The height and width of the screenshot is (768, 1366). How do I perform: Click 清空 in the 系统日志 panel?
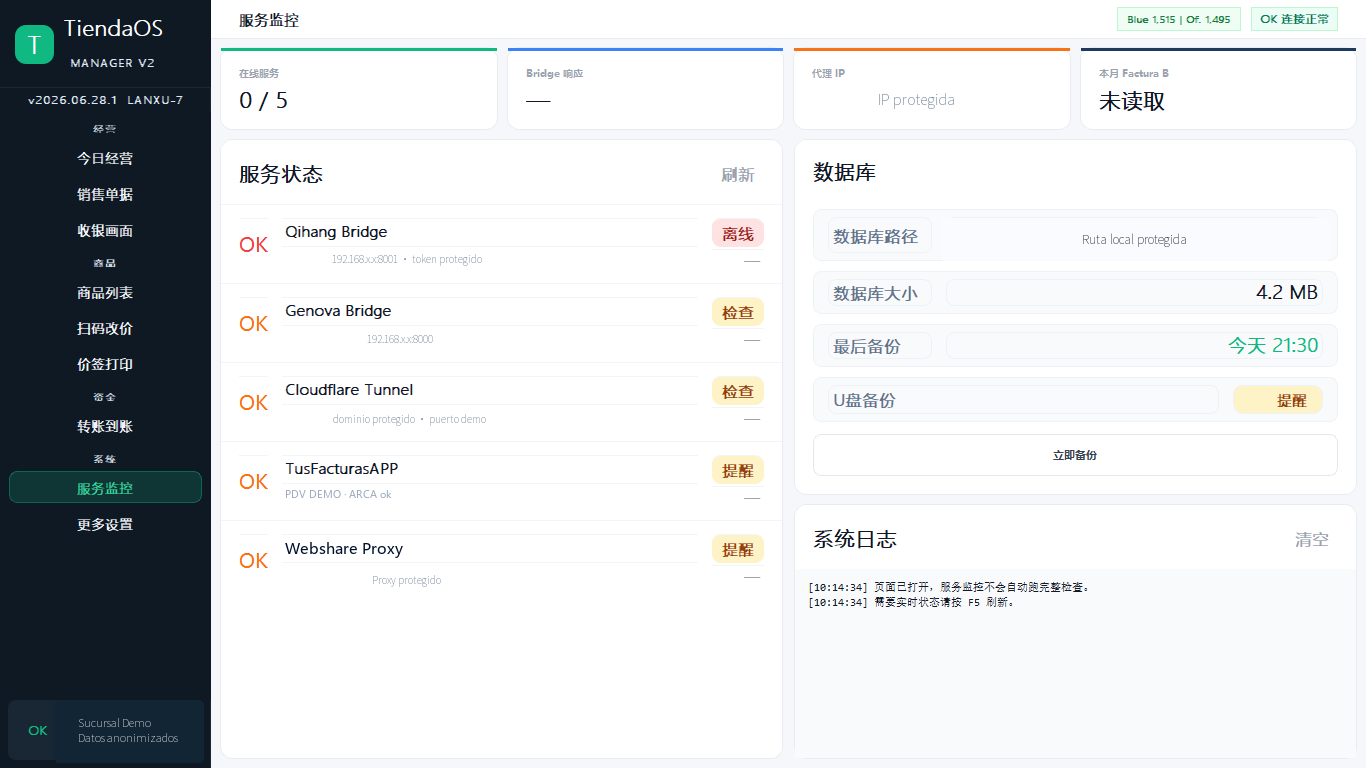[1312, 540]
